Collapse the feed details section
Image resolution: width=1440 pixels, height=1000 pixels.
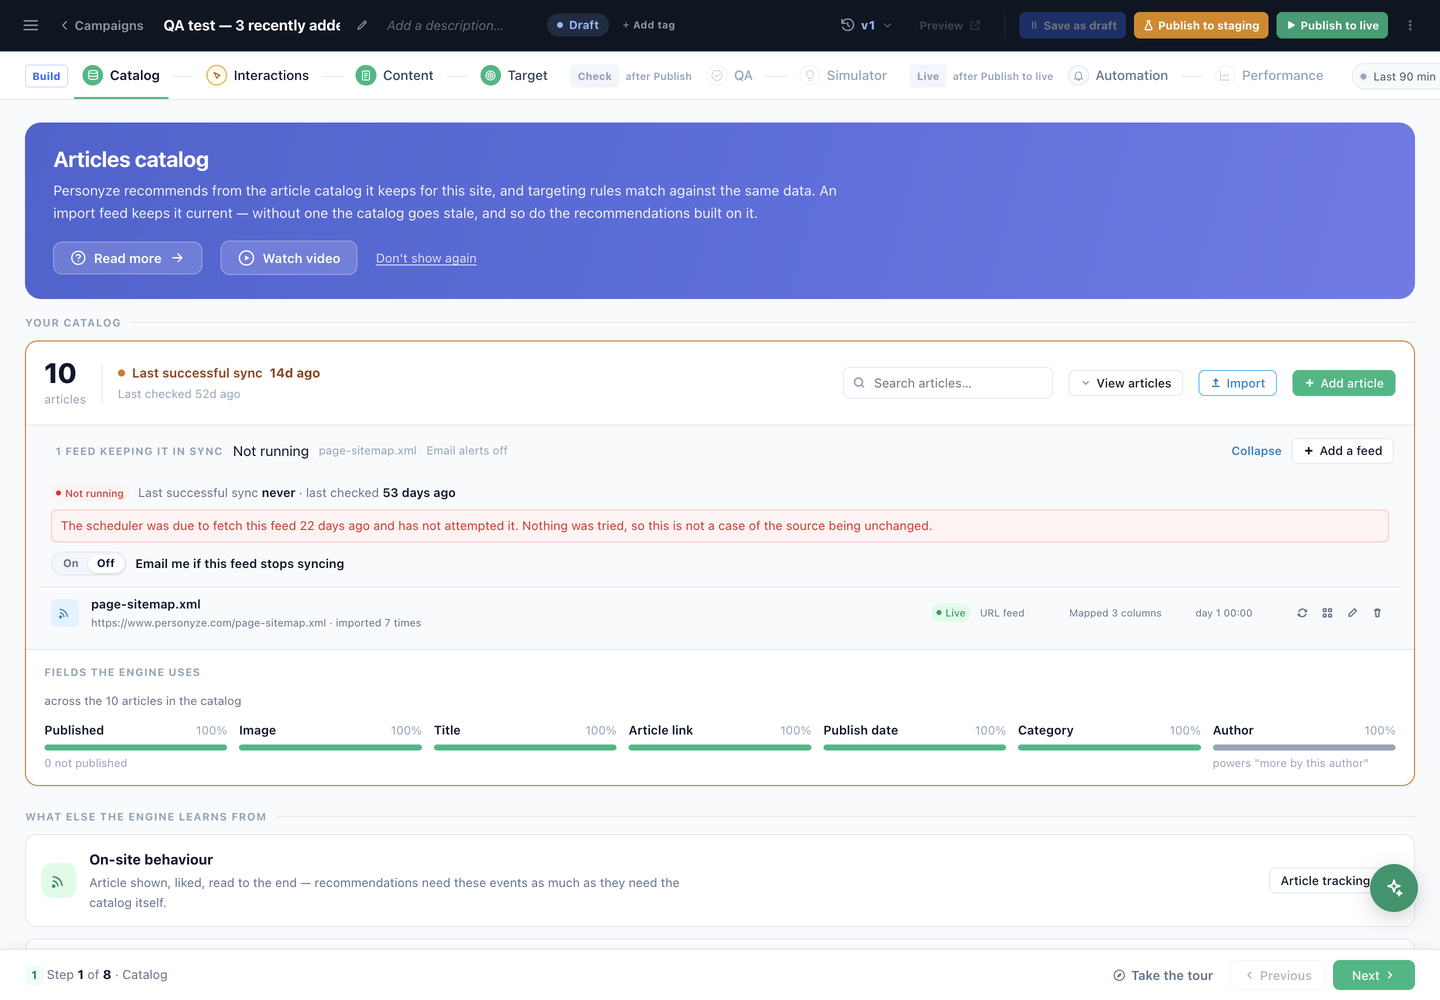(x=1256, y=451)
